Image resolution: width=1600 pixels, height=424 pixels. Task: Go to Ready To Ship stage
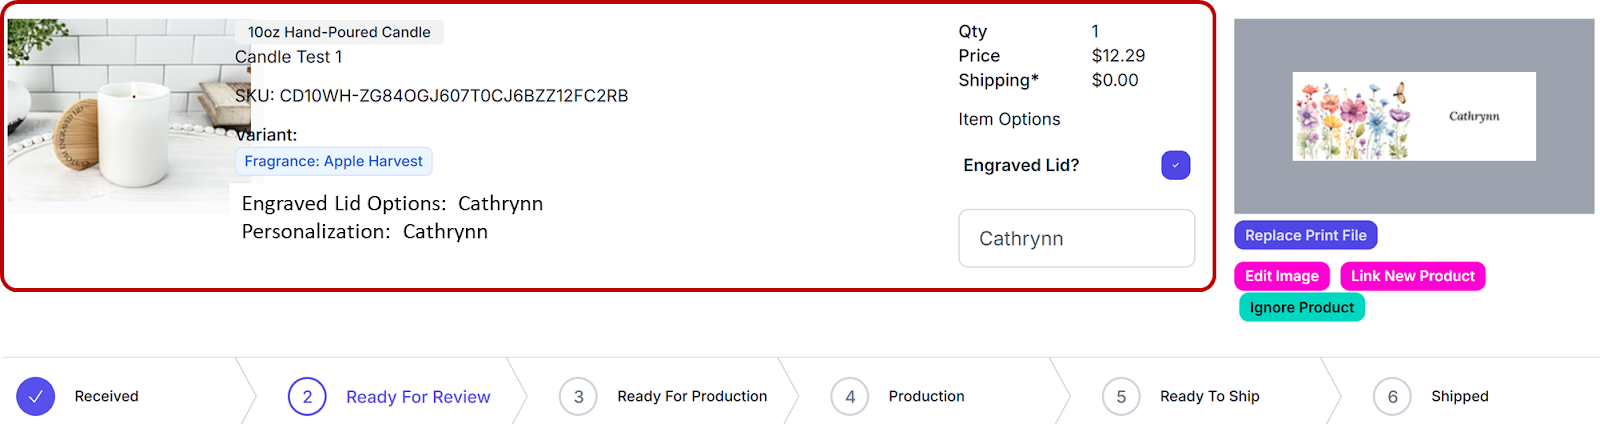pos(1209,397)
